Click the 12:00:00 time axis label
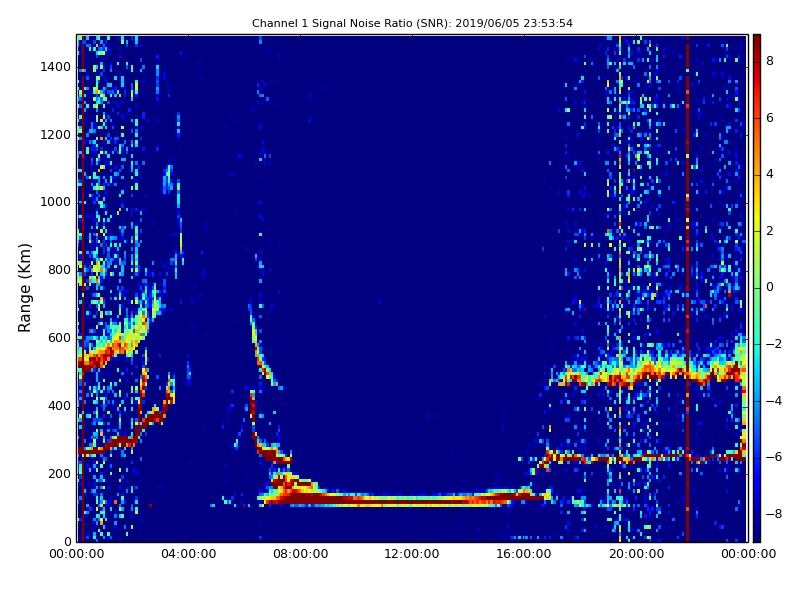Image resolution: width=800 pixels, height=600 pixels. [412, 554]
